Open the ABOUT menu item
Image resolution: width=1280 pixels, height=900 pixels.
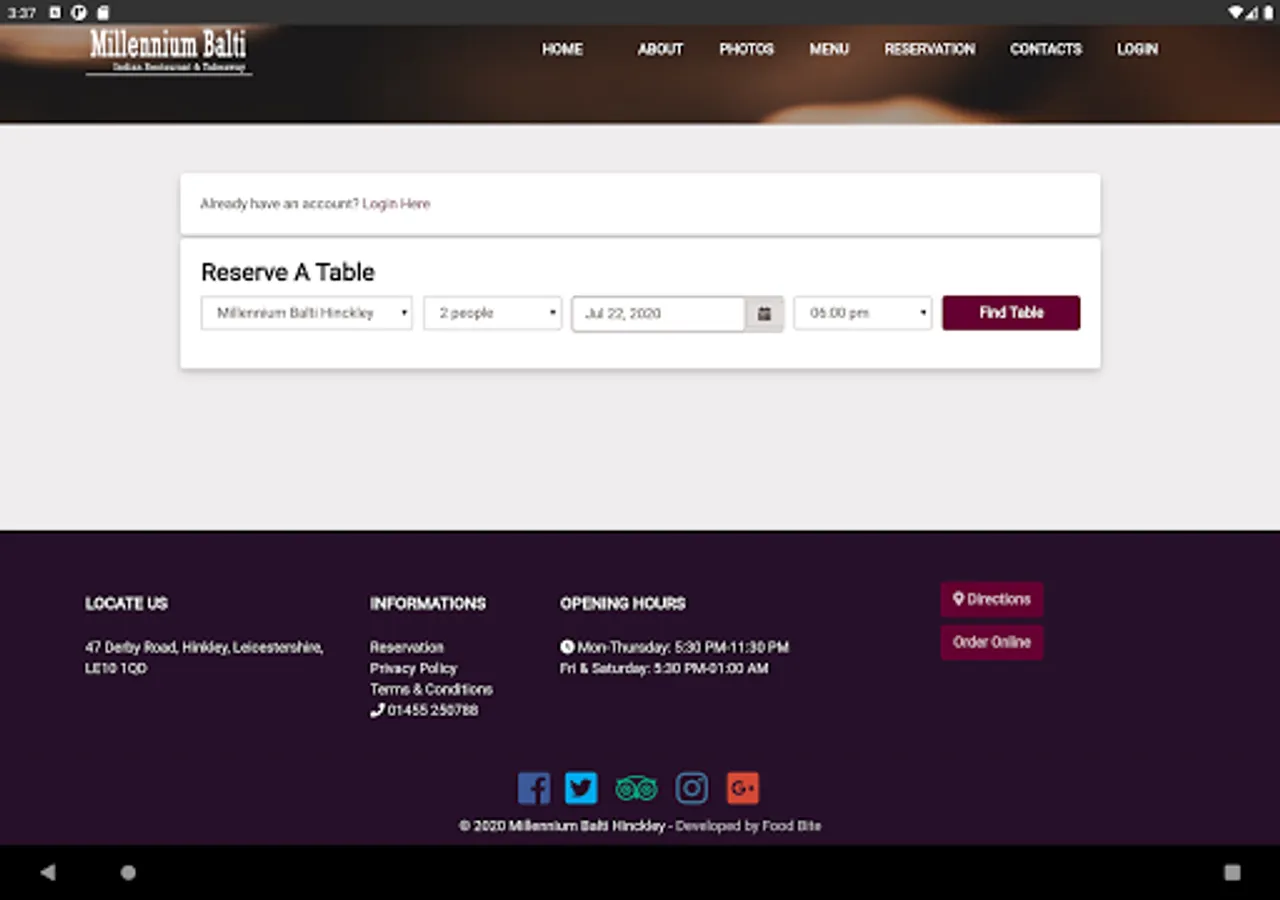click(x=660, y=49)
